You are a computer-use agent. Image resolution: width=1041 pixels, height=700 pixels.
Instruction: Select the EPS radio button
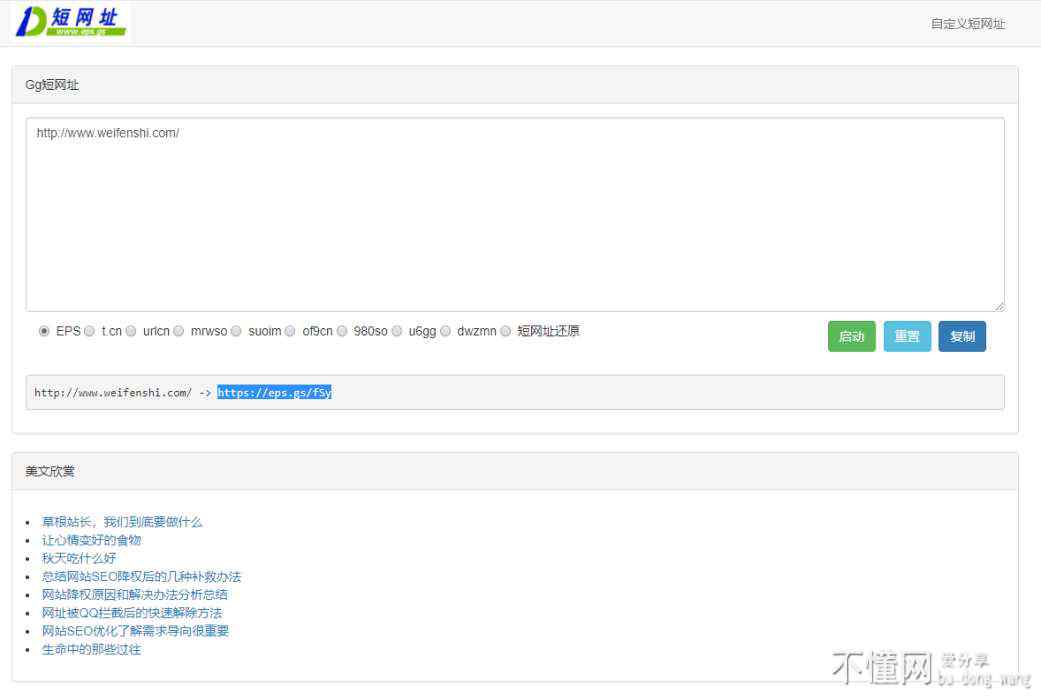point(44,331)
